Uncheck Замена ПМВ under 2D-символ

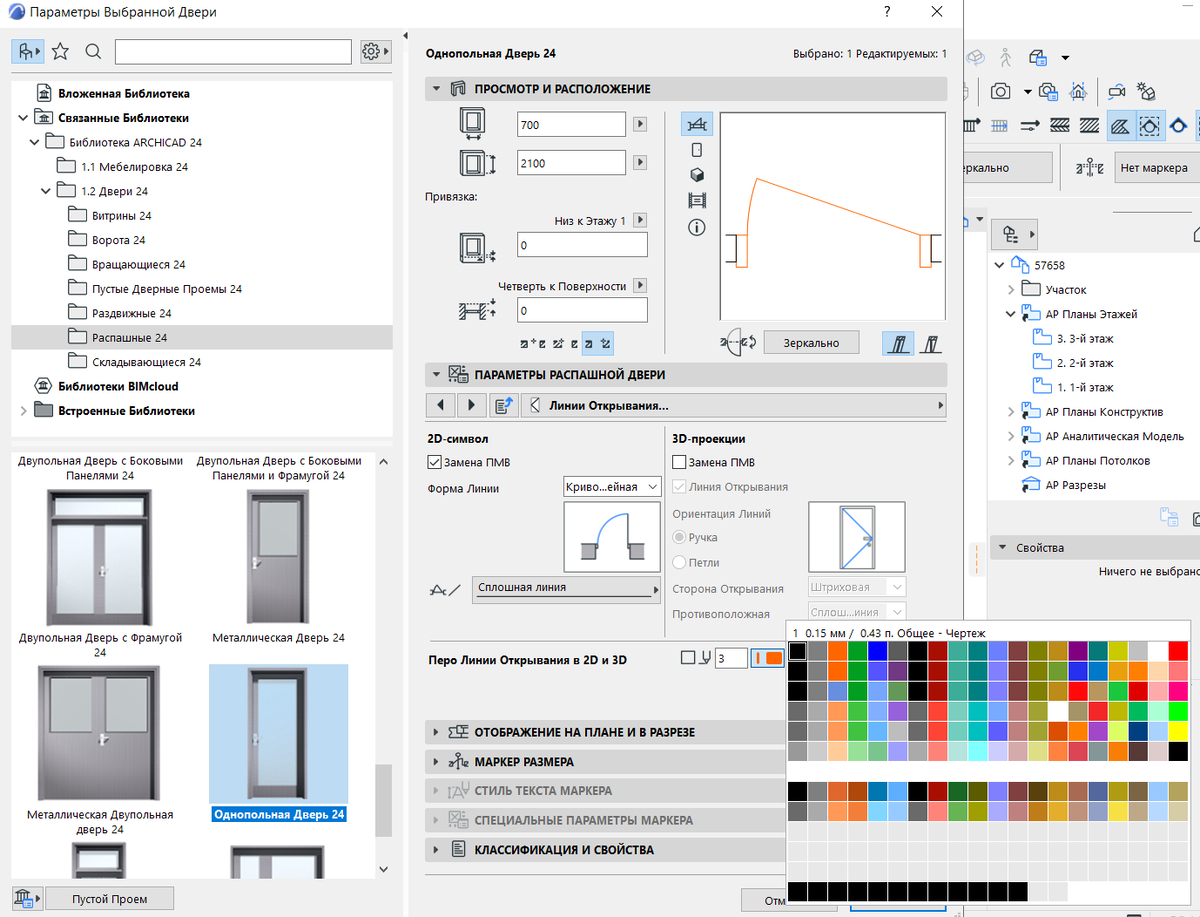pos(434,462)
